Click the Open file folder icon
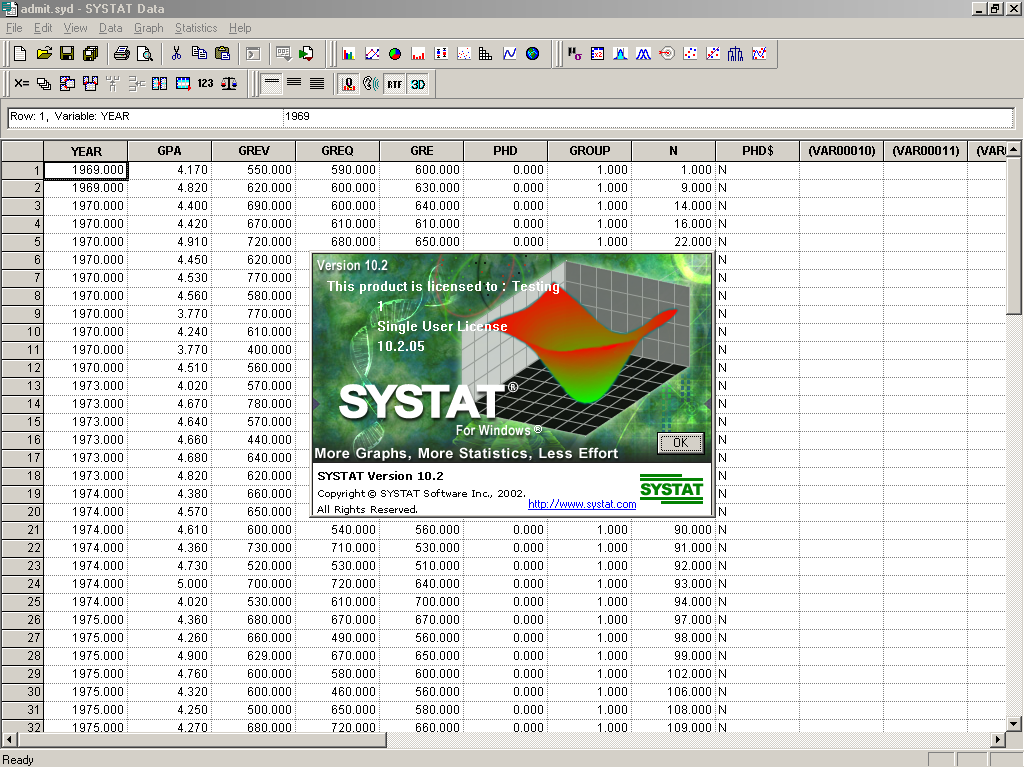The image size is (1024, 768). click(44, 53)
